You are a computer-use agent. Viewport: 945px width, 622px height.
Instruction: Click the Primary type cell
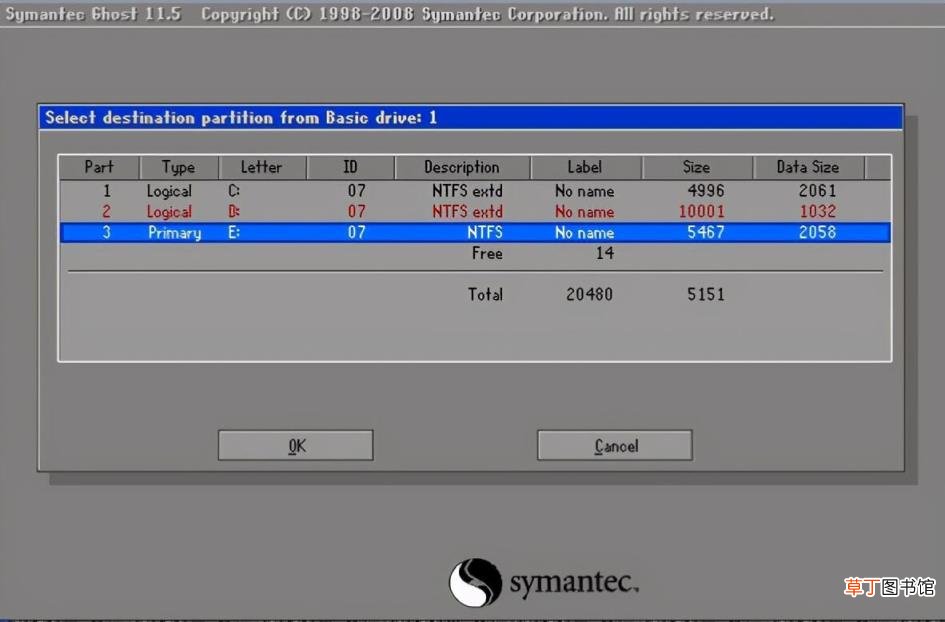(x=175, y=233)
